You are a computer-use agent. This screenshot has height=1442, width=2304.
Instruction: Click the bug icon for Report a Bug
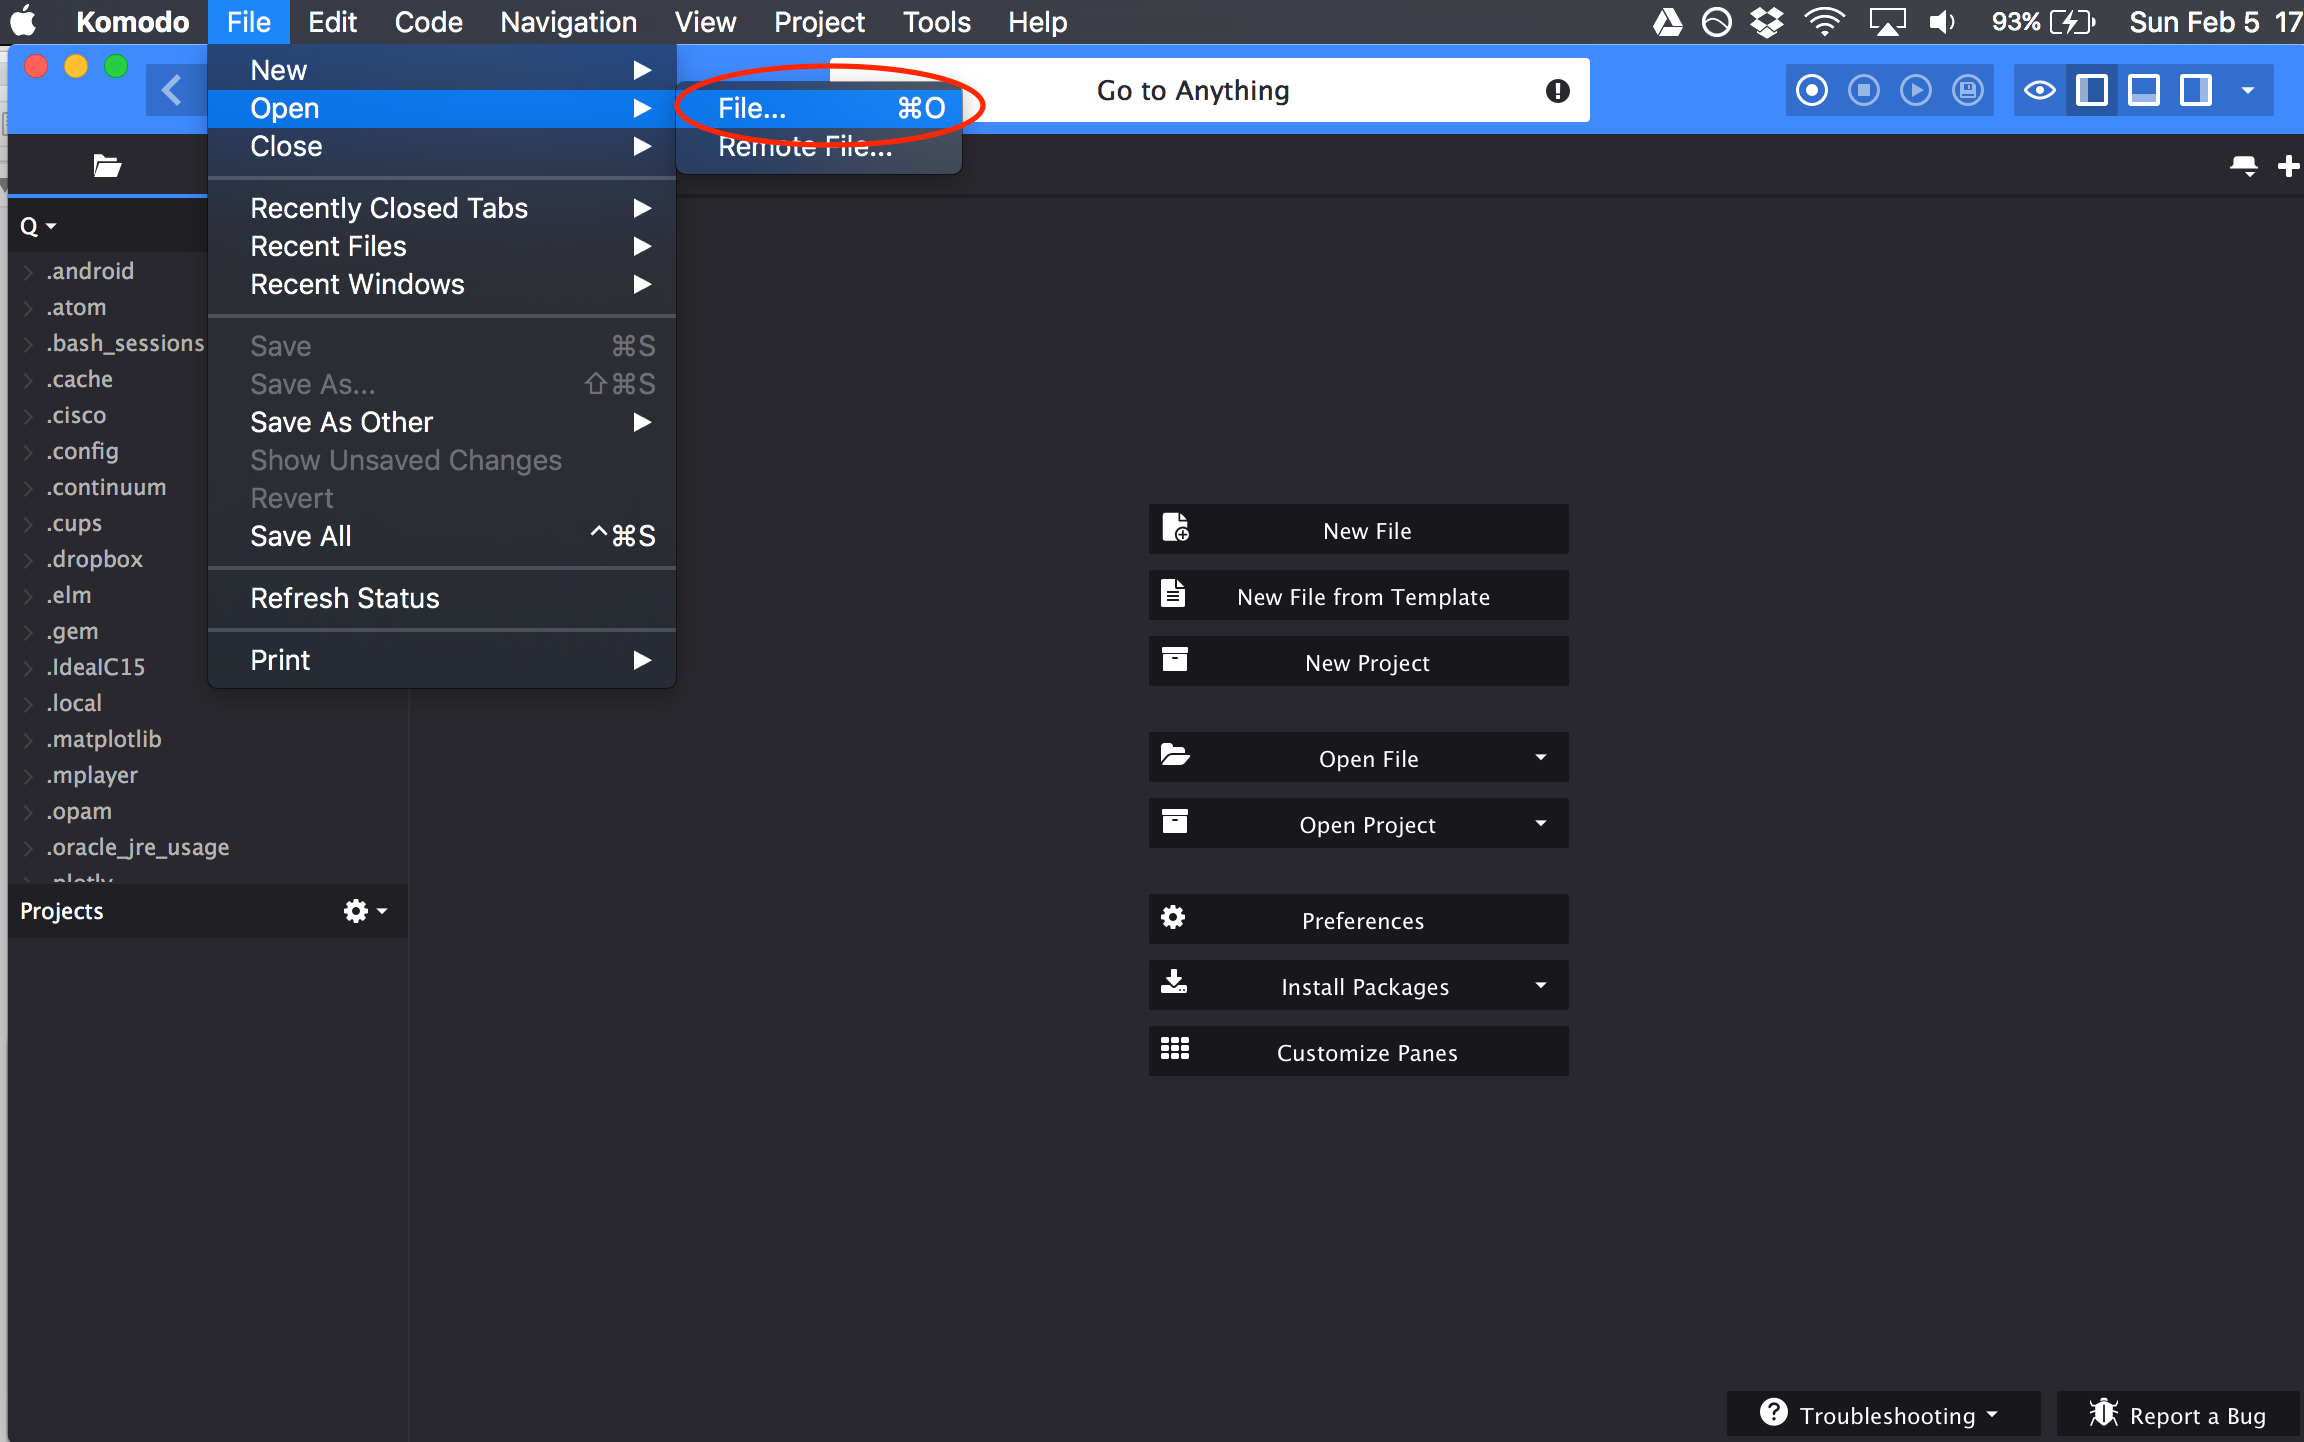pos(2103,1413)
